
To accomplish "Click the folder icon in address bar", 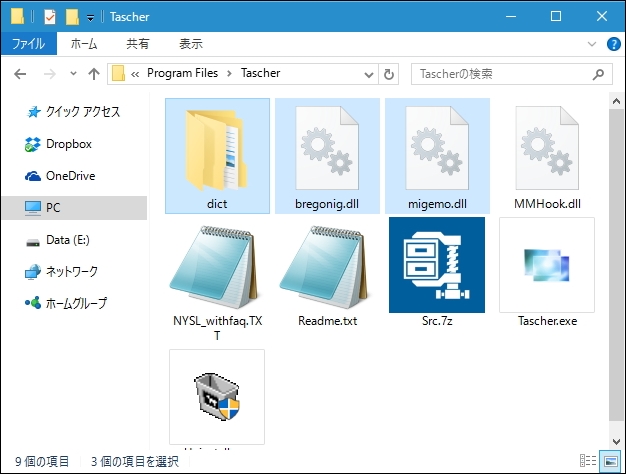I will pyautogui.click(x=118, y=73).
